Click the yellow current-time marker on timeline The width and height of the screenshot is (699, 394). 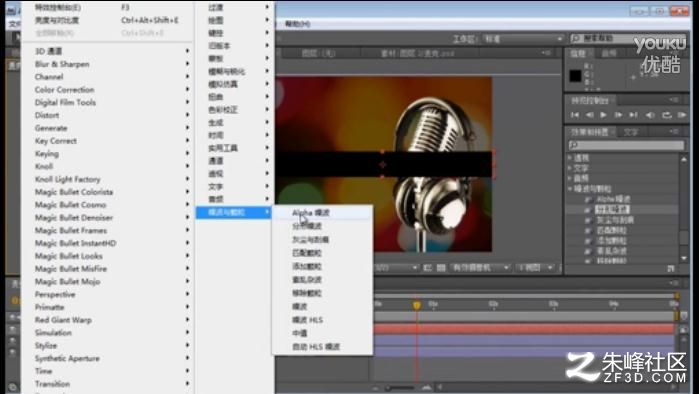point(416,305)
